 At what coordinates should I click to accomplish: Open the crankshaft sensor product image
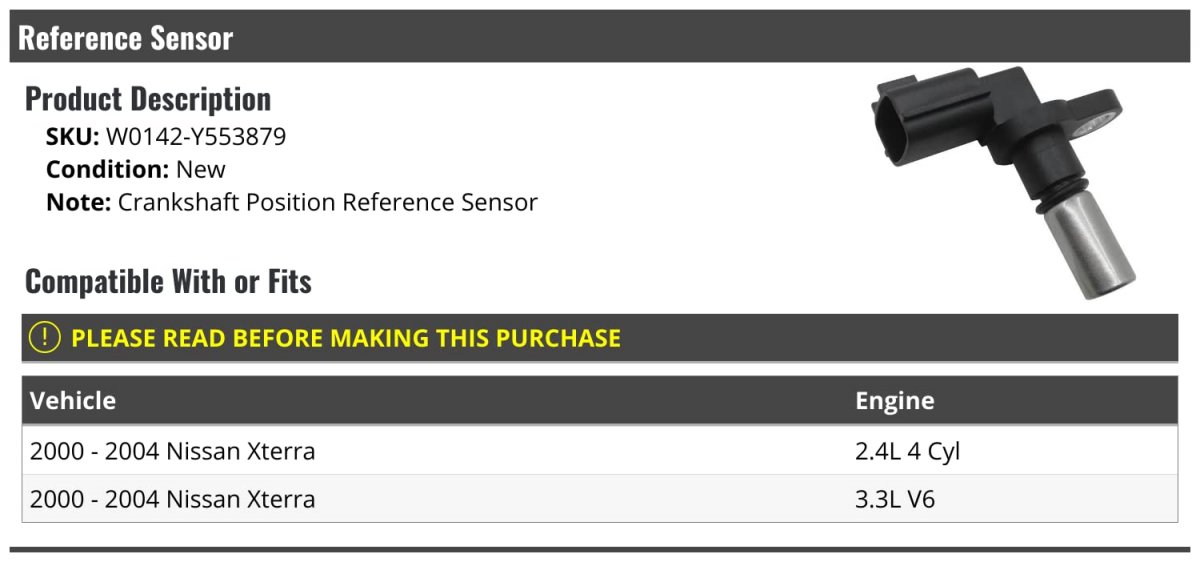coord(1006,183)
